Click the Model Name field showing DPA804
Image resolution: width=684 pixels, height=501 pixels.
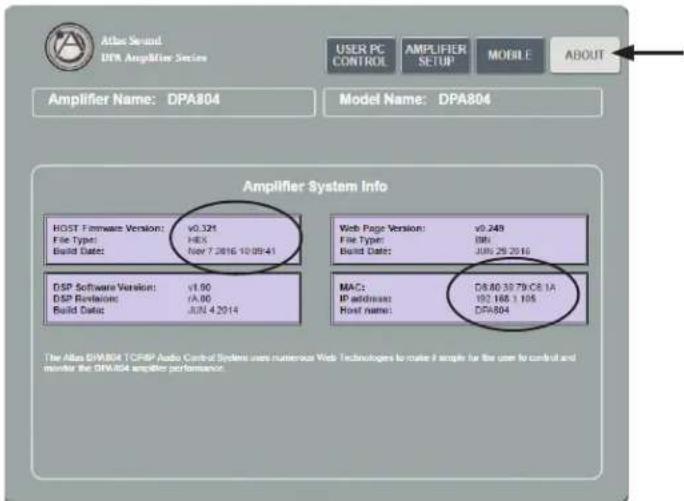463,102
